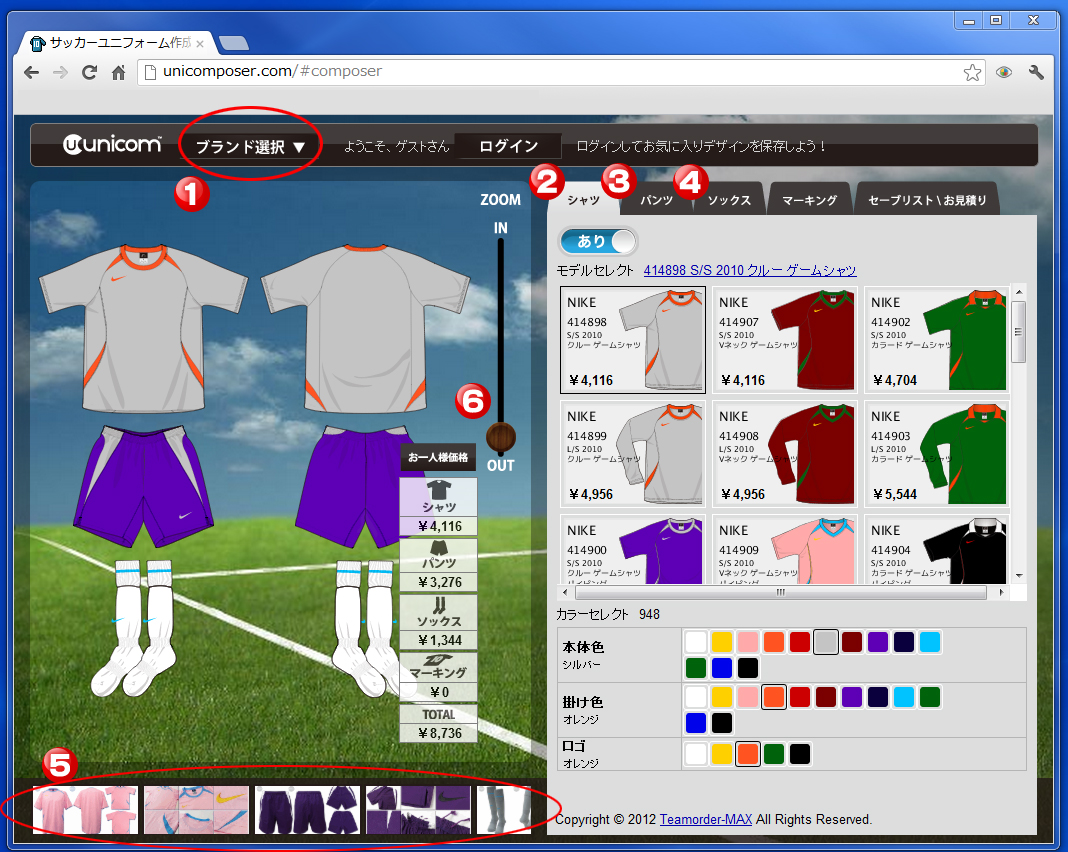Reload the page with the refresh icon
Image resolution: width=1068 pixels, height=852 pixels.
click(89, 72)
